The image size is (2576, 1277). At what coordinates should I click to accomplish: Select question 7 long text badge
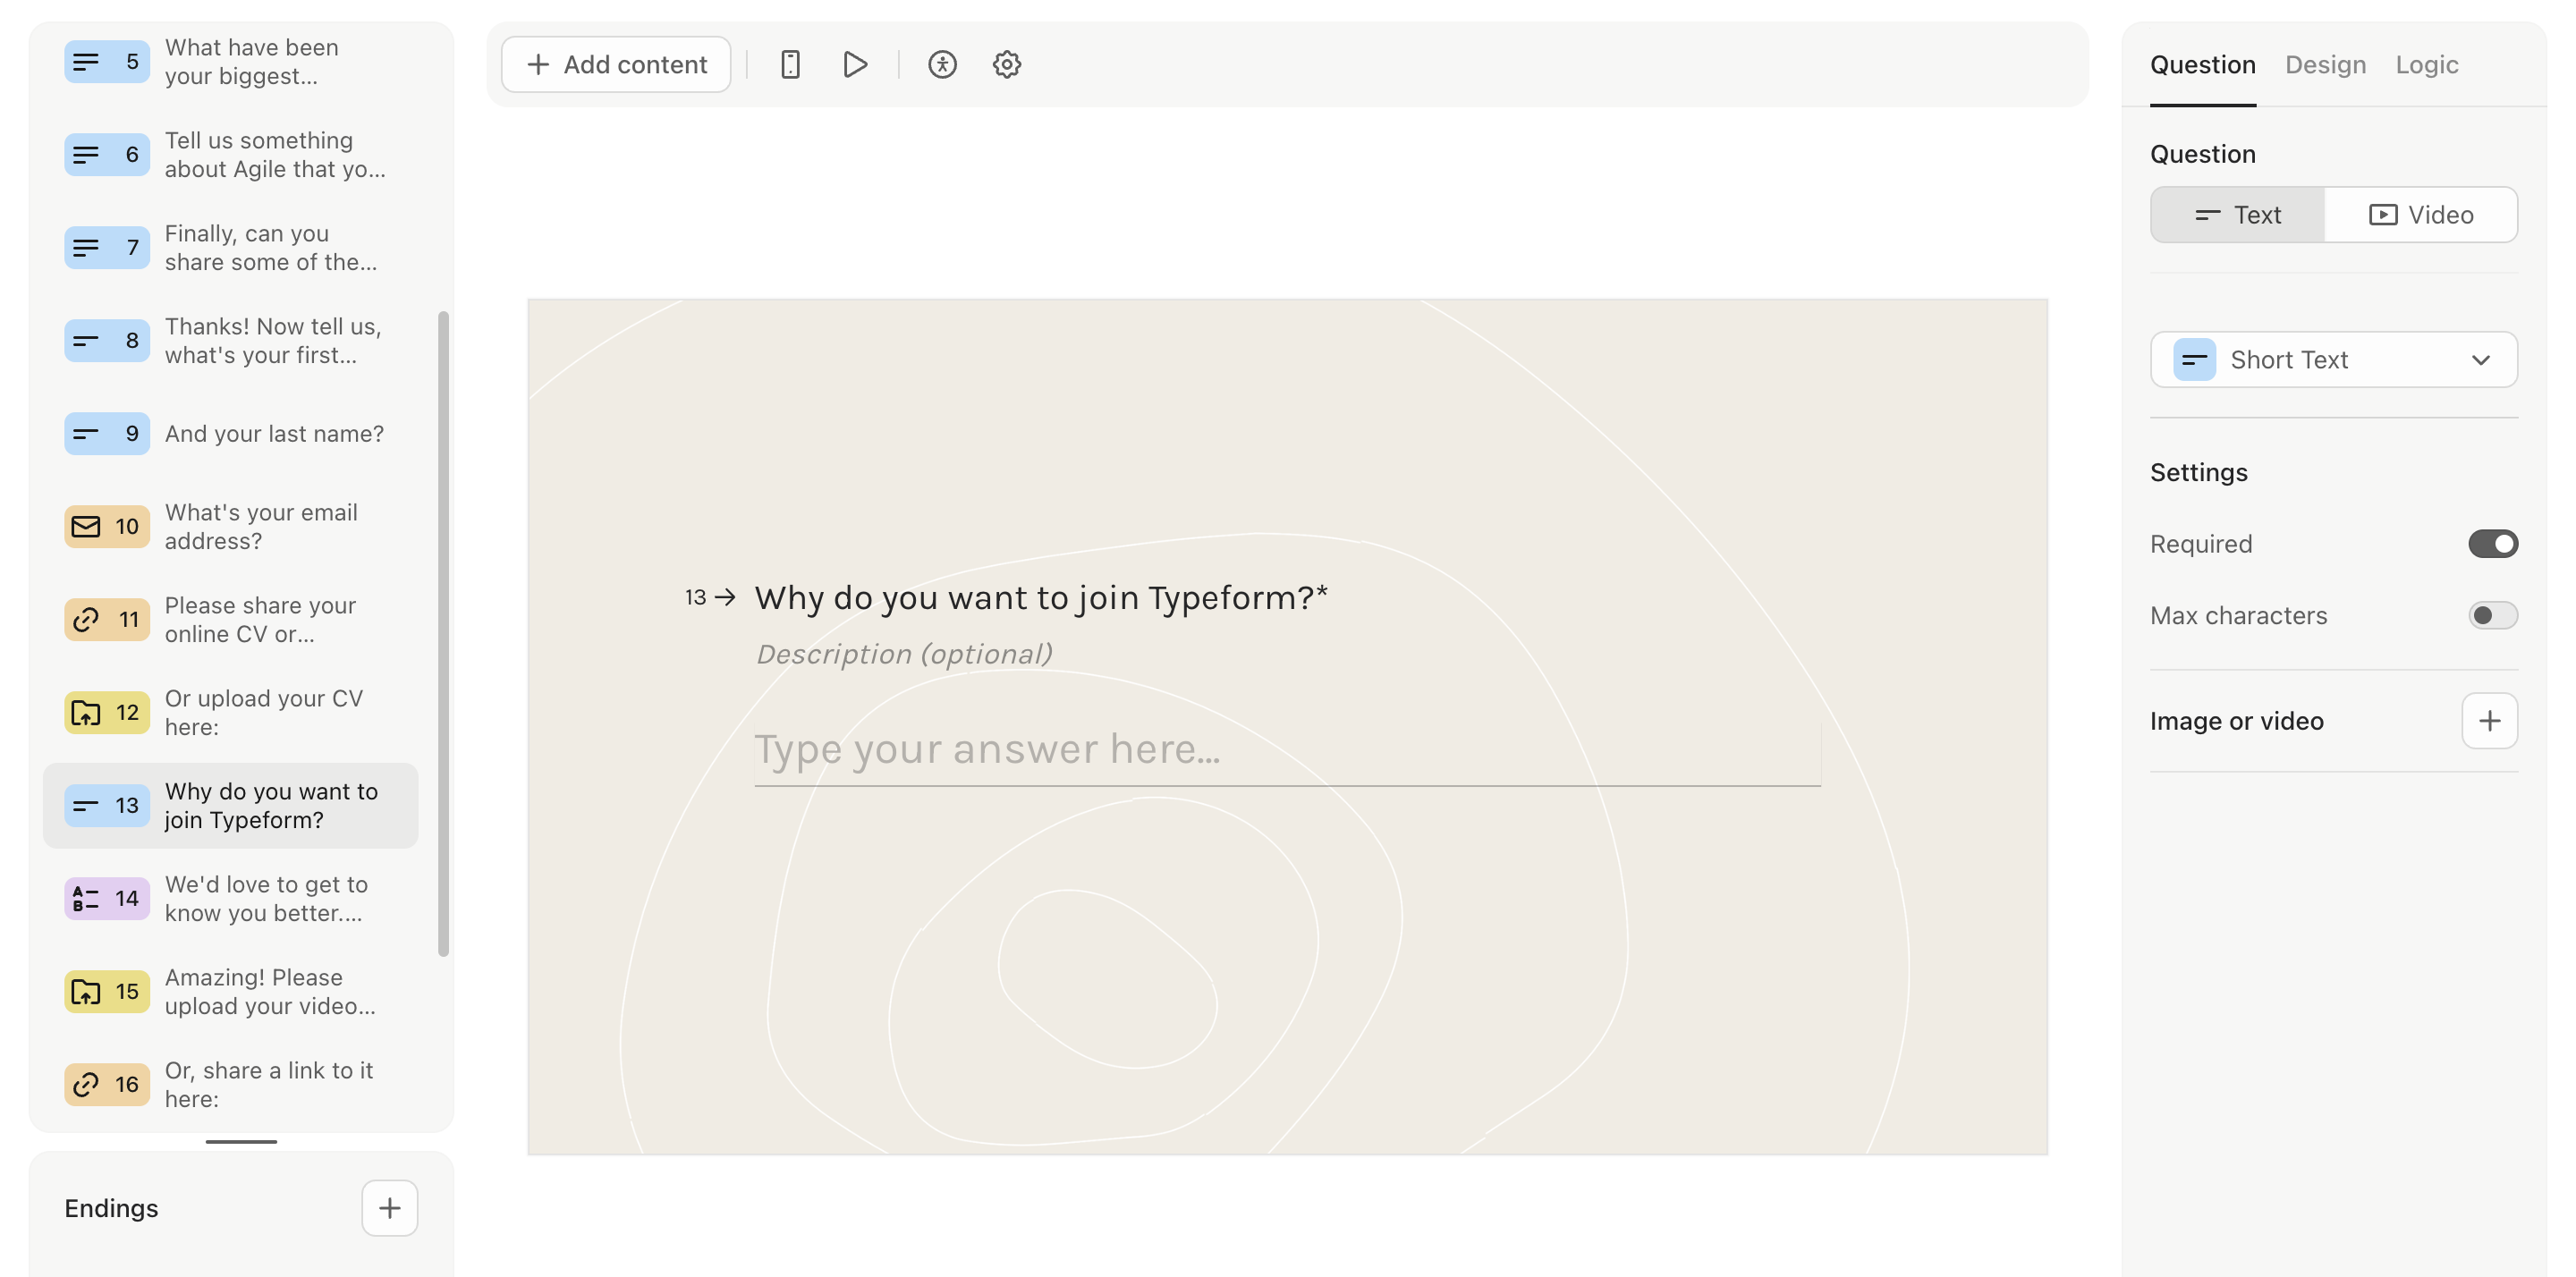tap(107, 248)
